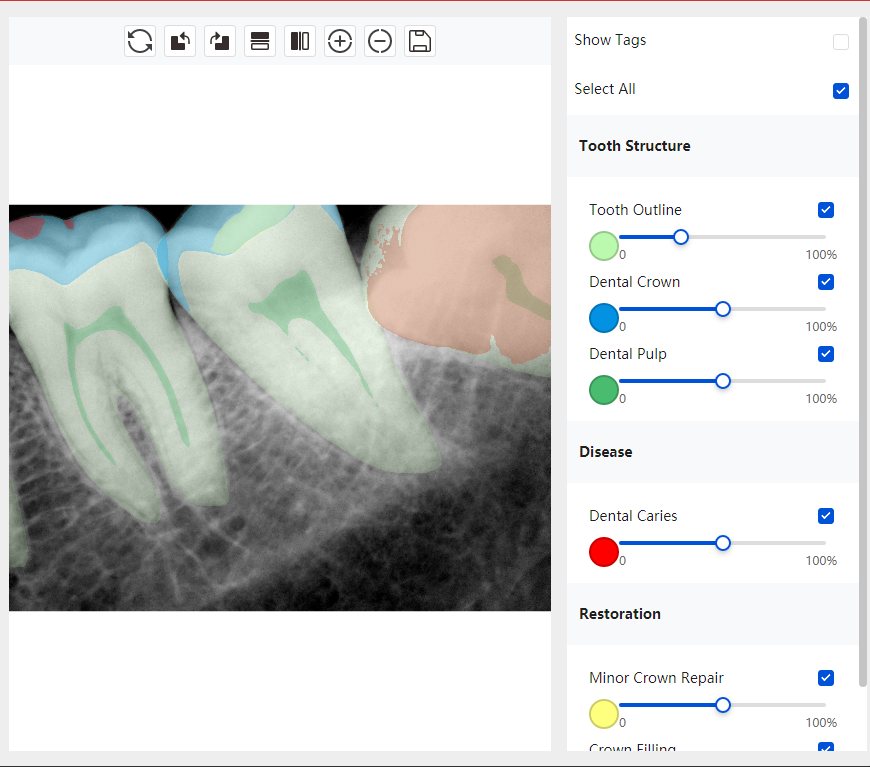
Task: Uncheck Minor Crown Repair
Action: pyautogui.click(x=825, y=678)
